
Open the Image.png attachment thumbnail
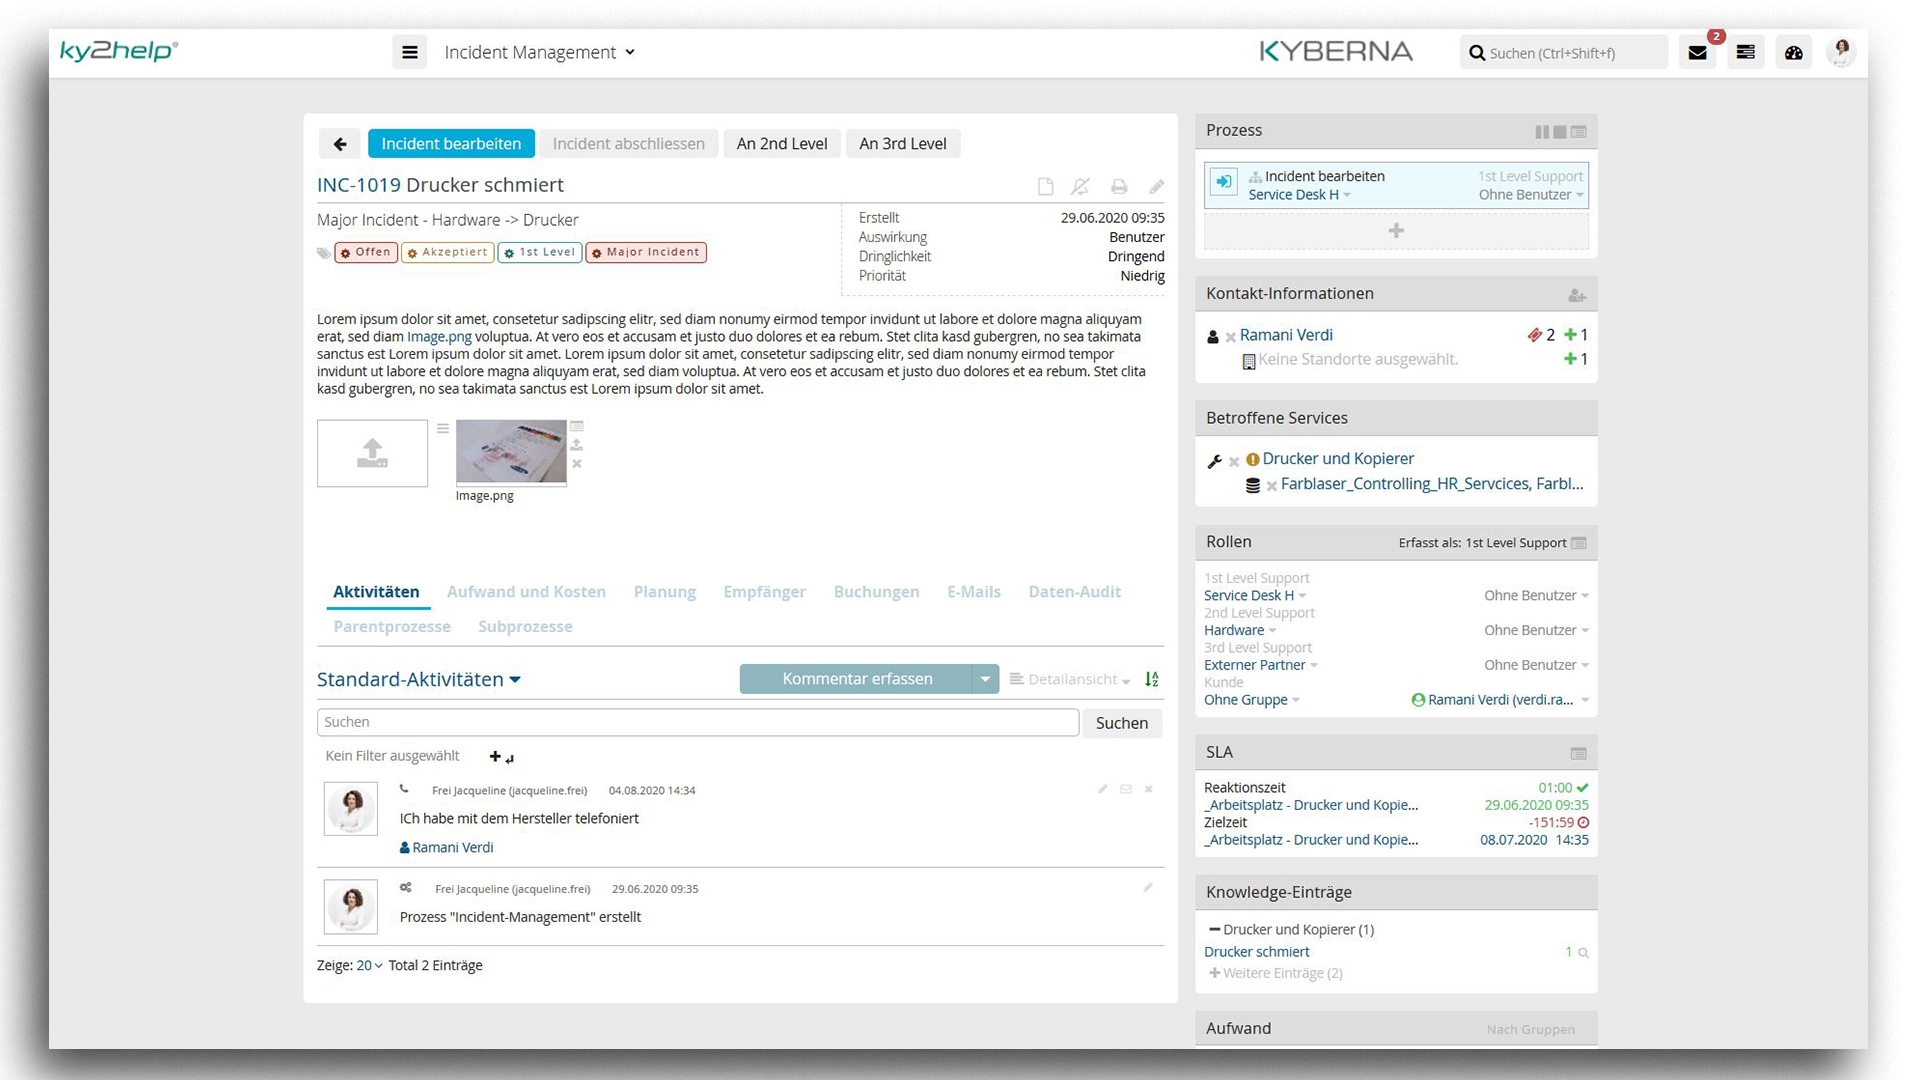click(x=511, y=452)
